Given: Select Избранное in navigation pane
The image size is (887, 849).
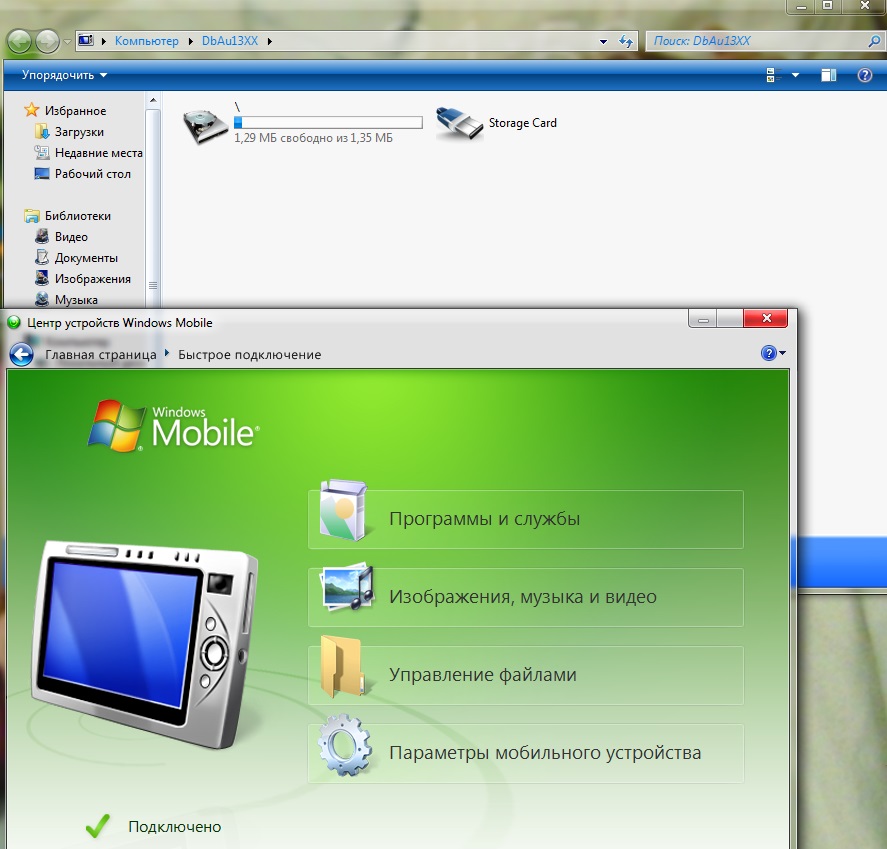Looking at the screenshot, I should (75, 110).
